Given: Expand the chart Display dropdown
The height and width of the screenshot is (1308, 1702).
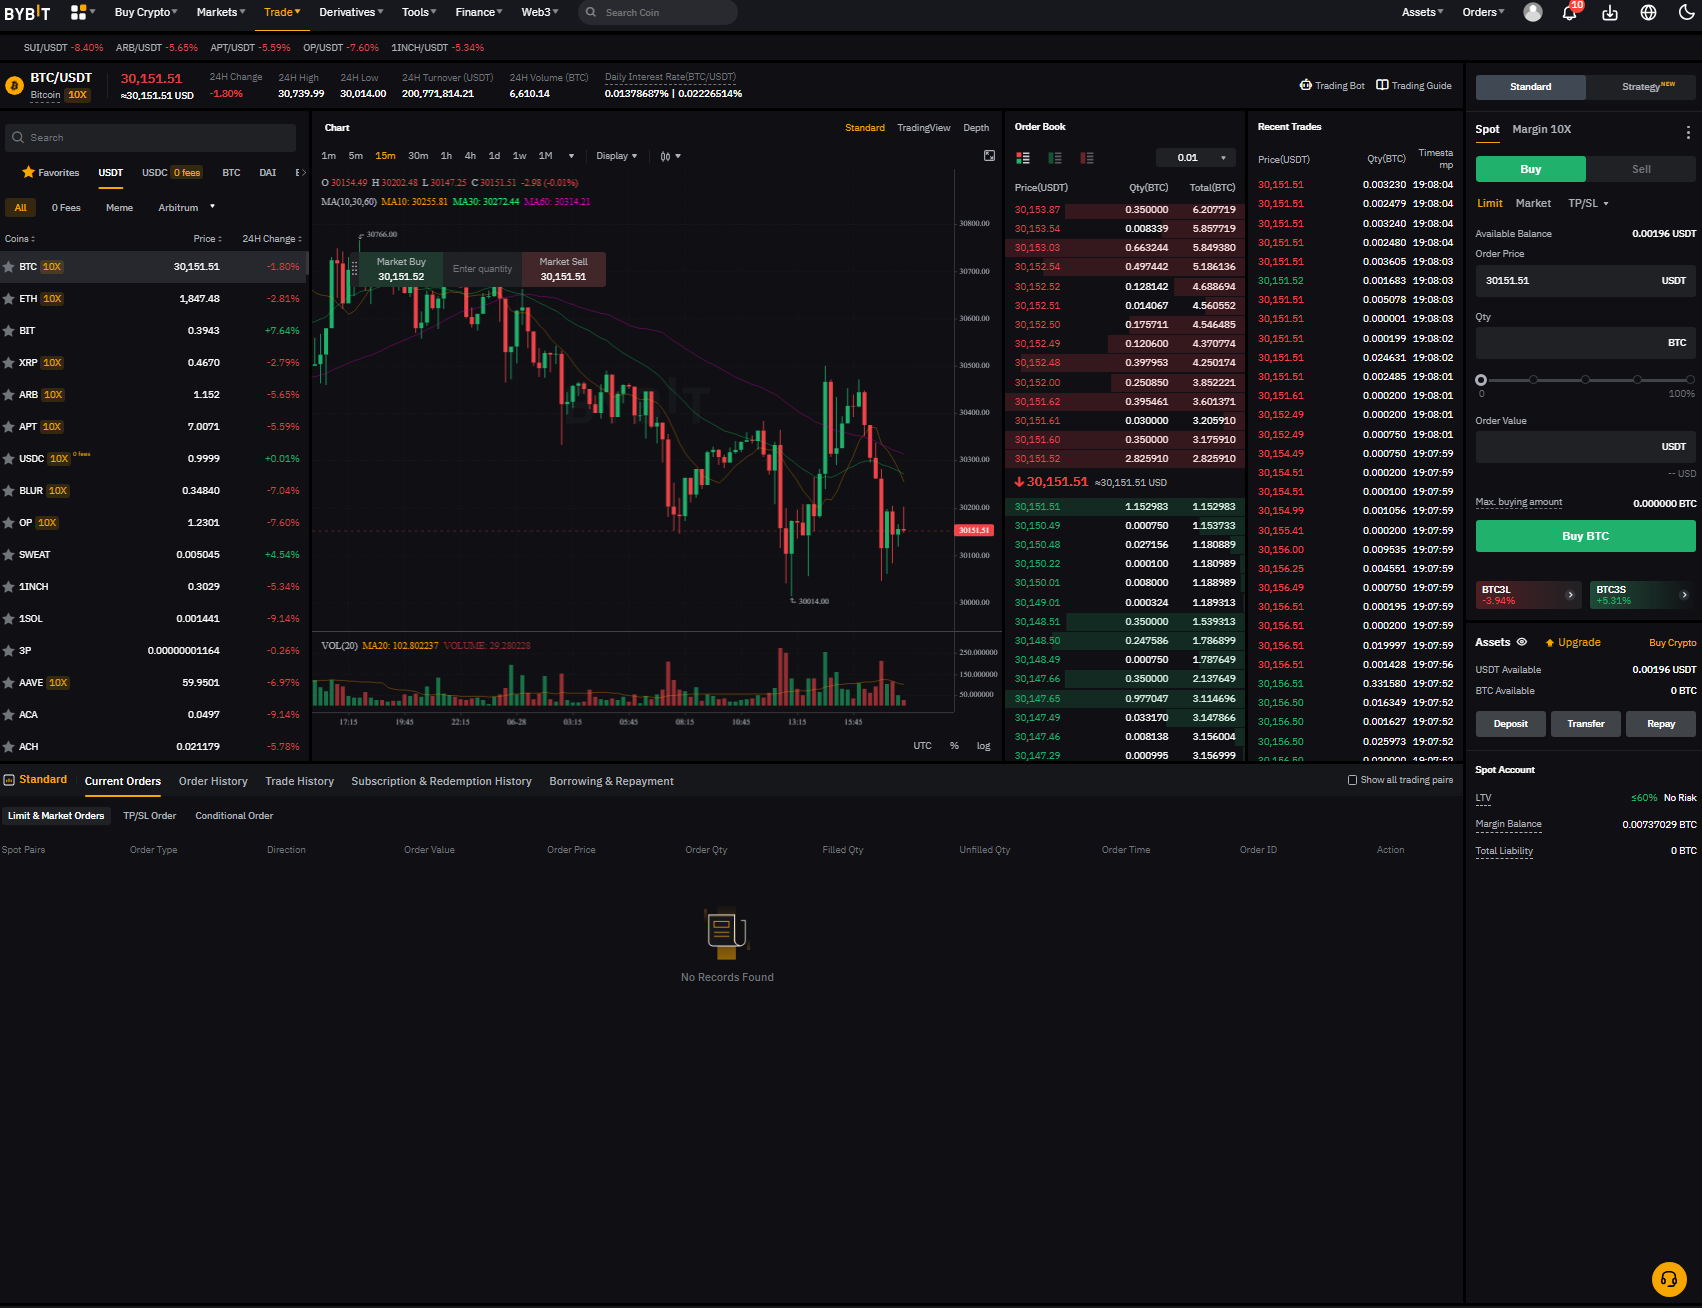Looking at the screenshot, I should (616, 156).
